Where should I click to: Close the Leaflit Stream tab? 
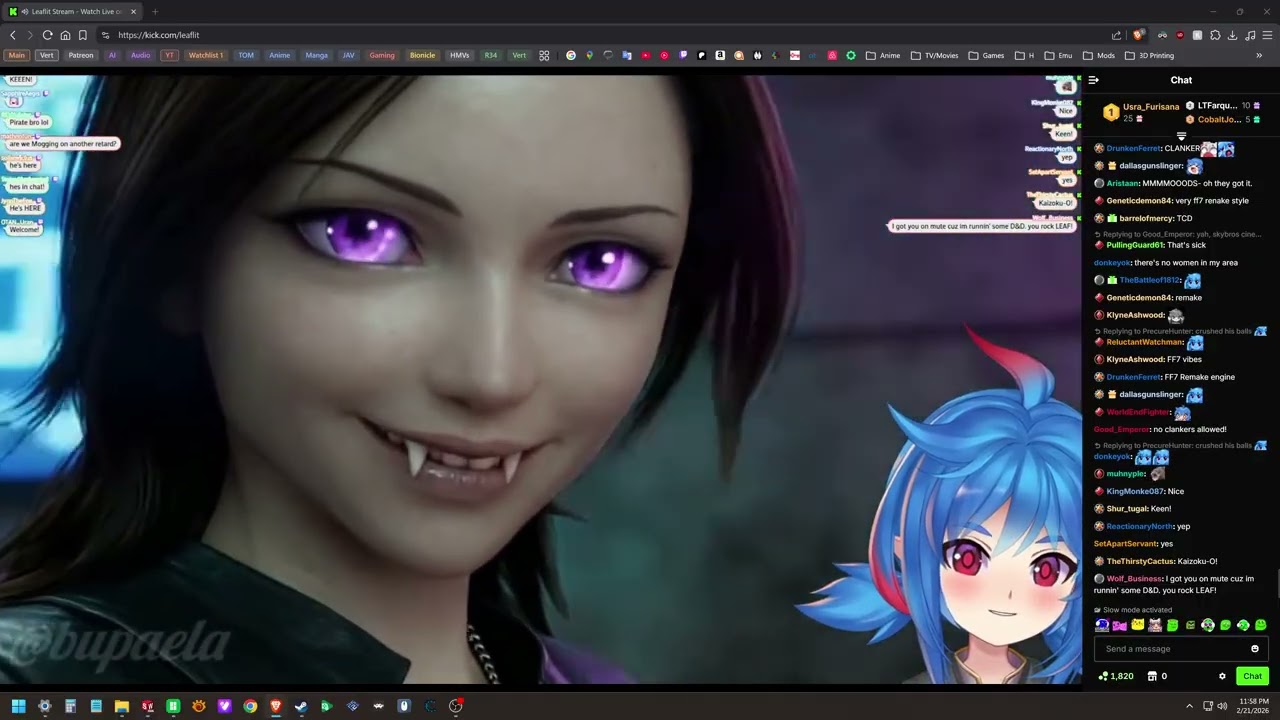[x=133, y=12]
